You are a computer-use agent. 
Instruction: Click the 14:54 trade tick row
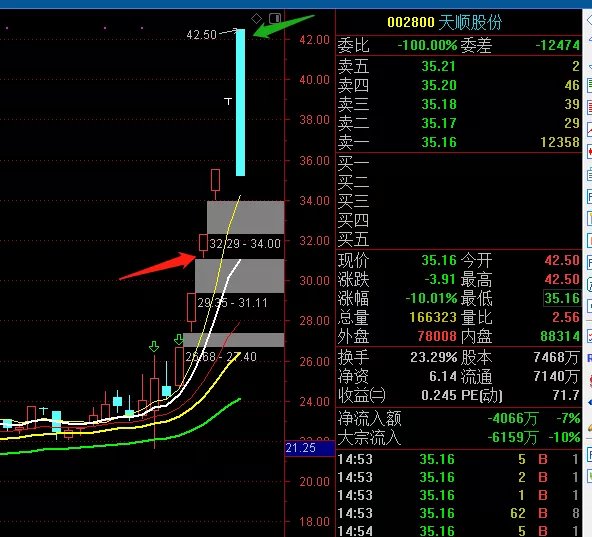point(458,531)
